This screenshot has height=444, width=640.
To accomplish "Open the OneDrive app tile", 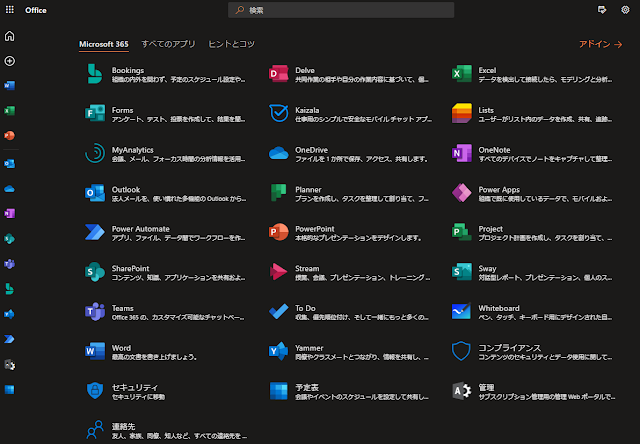I will tap(349, 154).
